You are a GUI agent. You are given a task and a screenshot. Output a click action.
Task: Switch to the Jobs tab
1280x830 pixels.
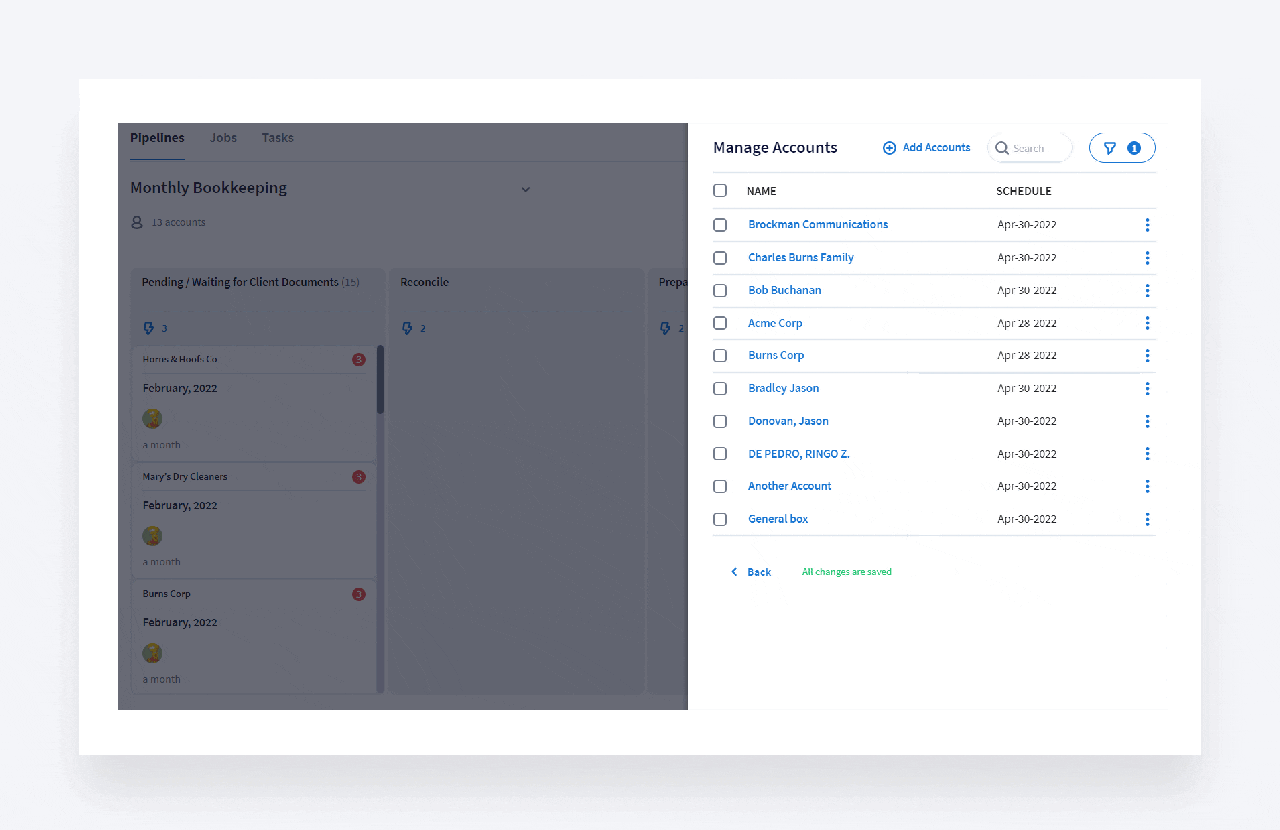pyautogui.click(x=223, y=138)
